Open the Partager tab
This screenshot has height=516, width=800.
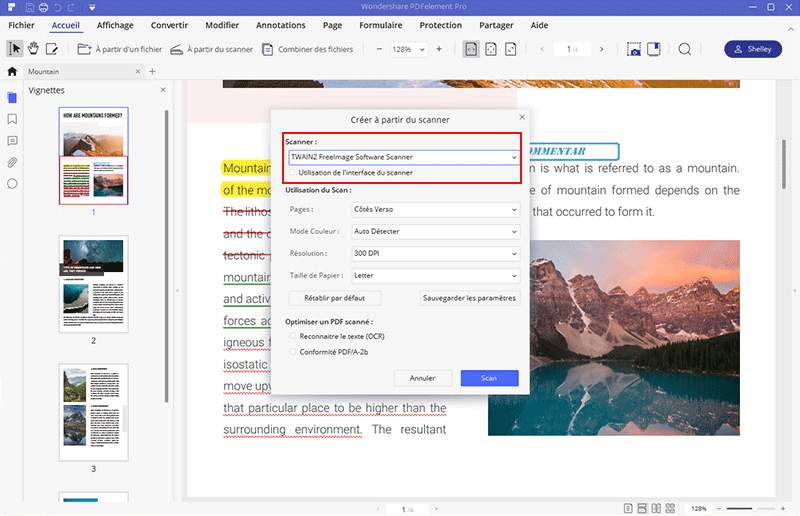496,25
